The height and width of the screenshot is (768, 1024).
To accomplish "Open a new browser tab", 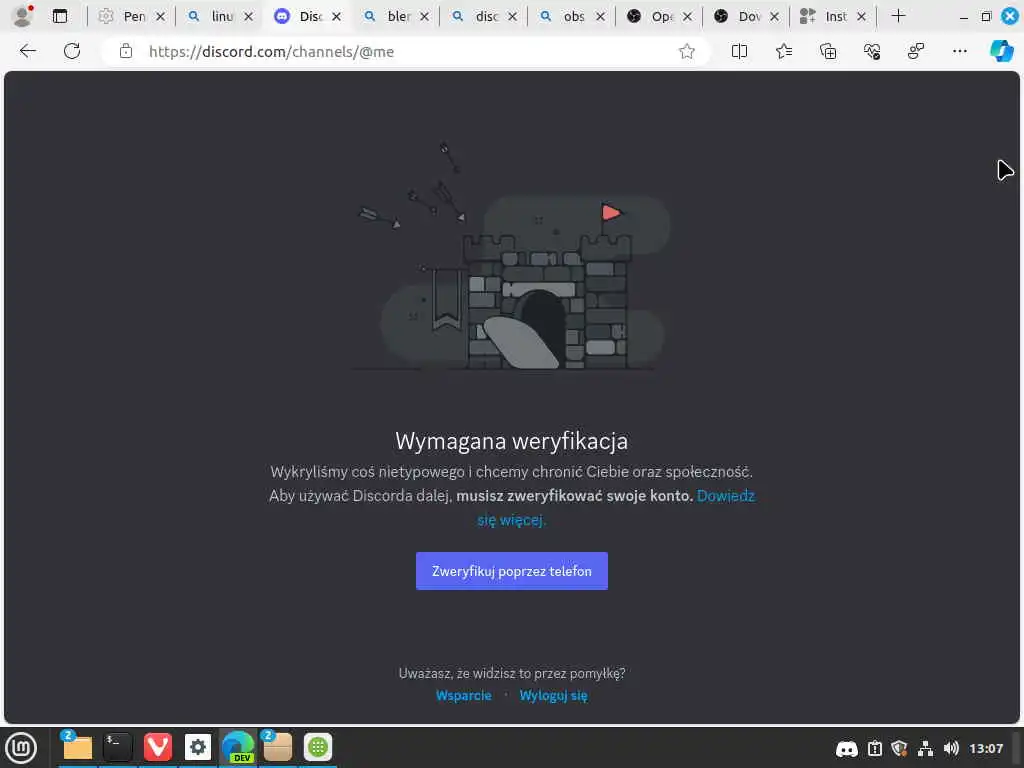I will (899, 16).
